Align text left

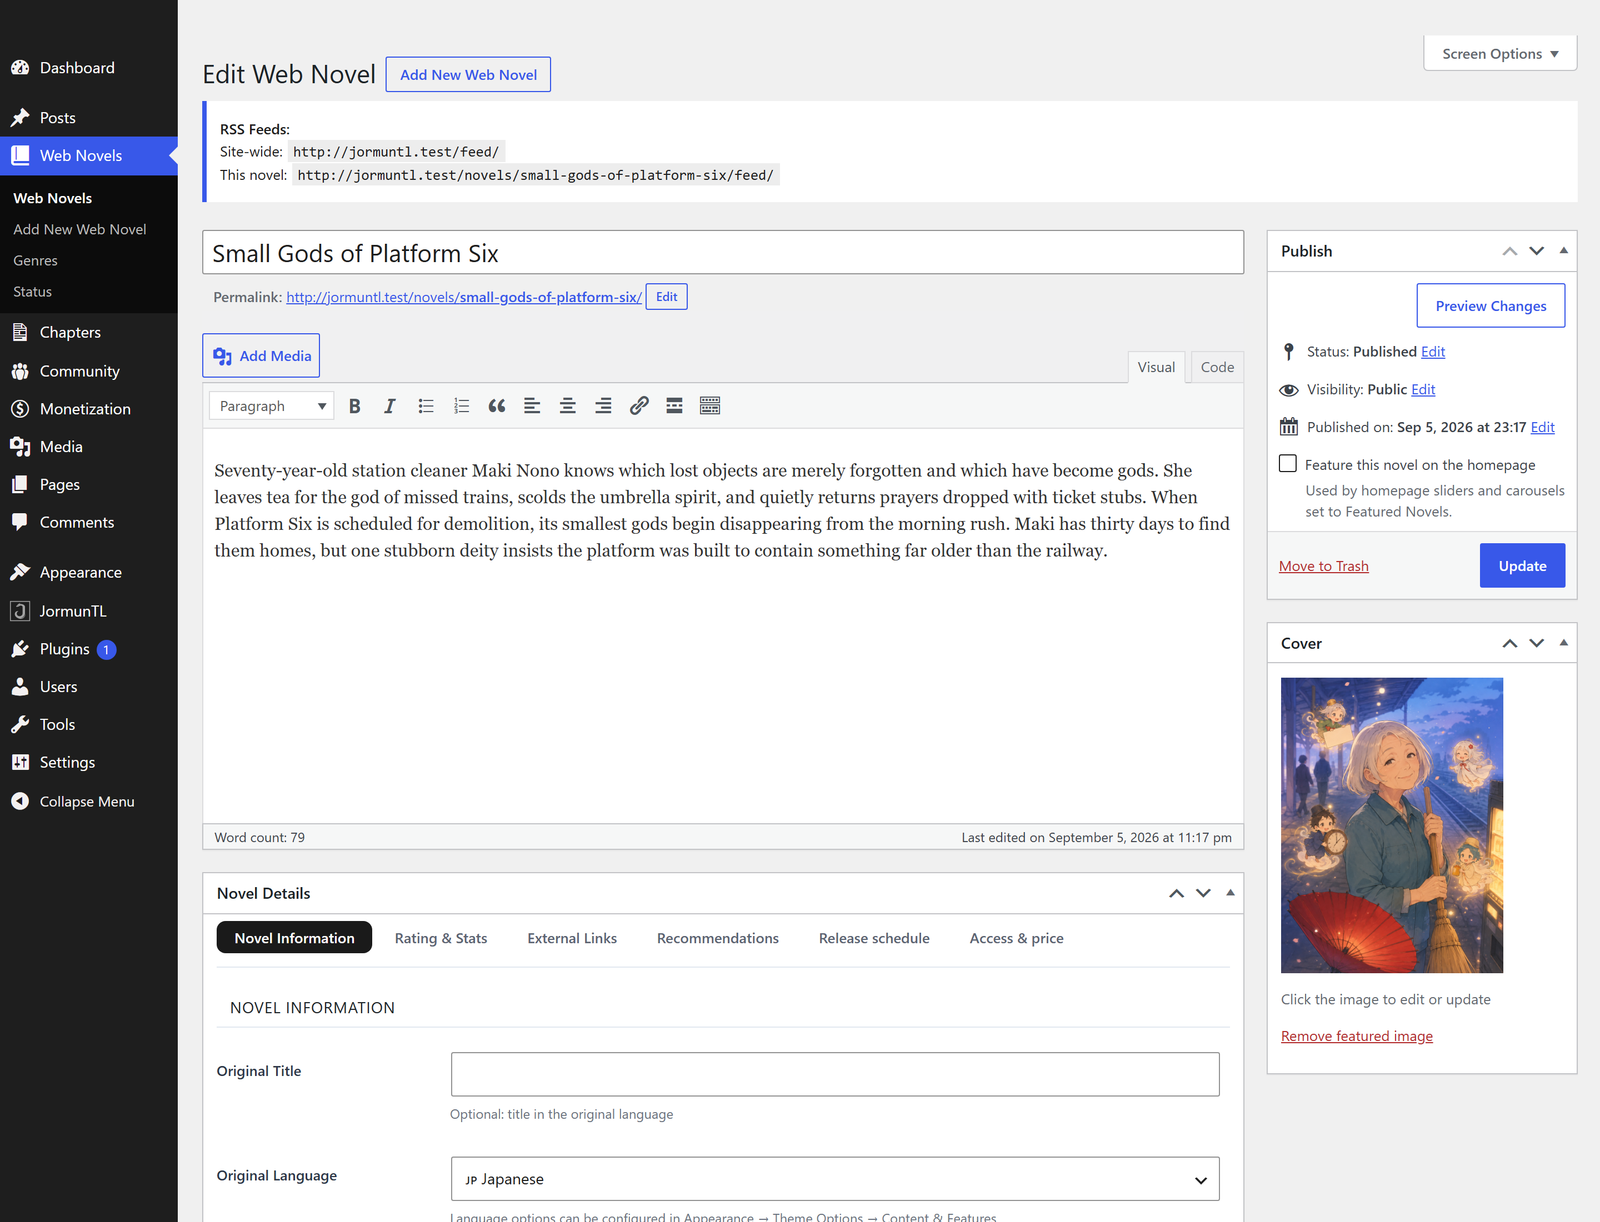tap(532, 406)
